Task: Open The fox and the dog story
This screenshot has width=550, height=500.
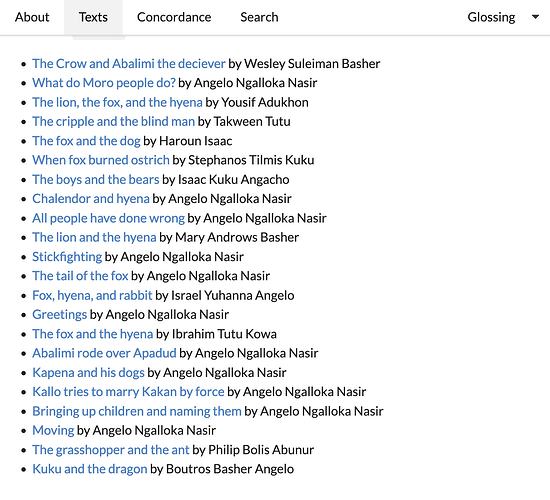Action: [x=86, y=141]
